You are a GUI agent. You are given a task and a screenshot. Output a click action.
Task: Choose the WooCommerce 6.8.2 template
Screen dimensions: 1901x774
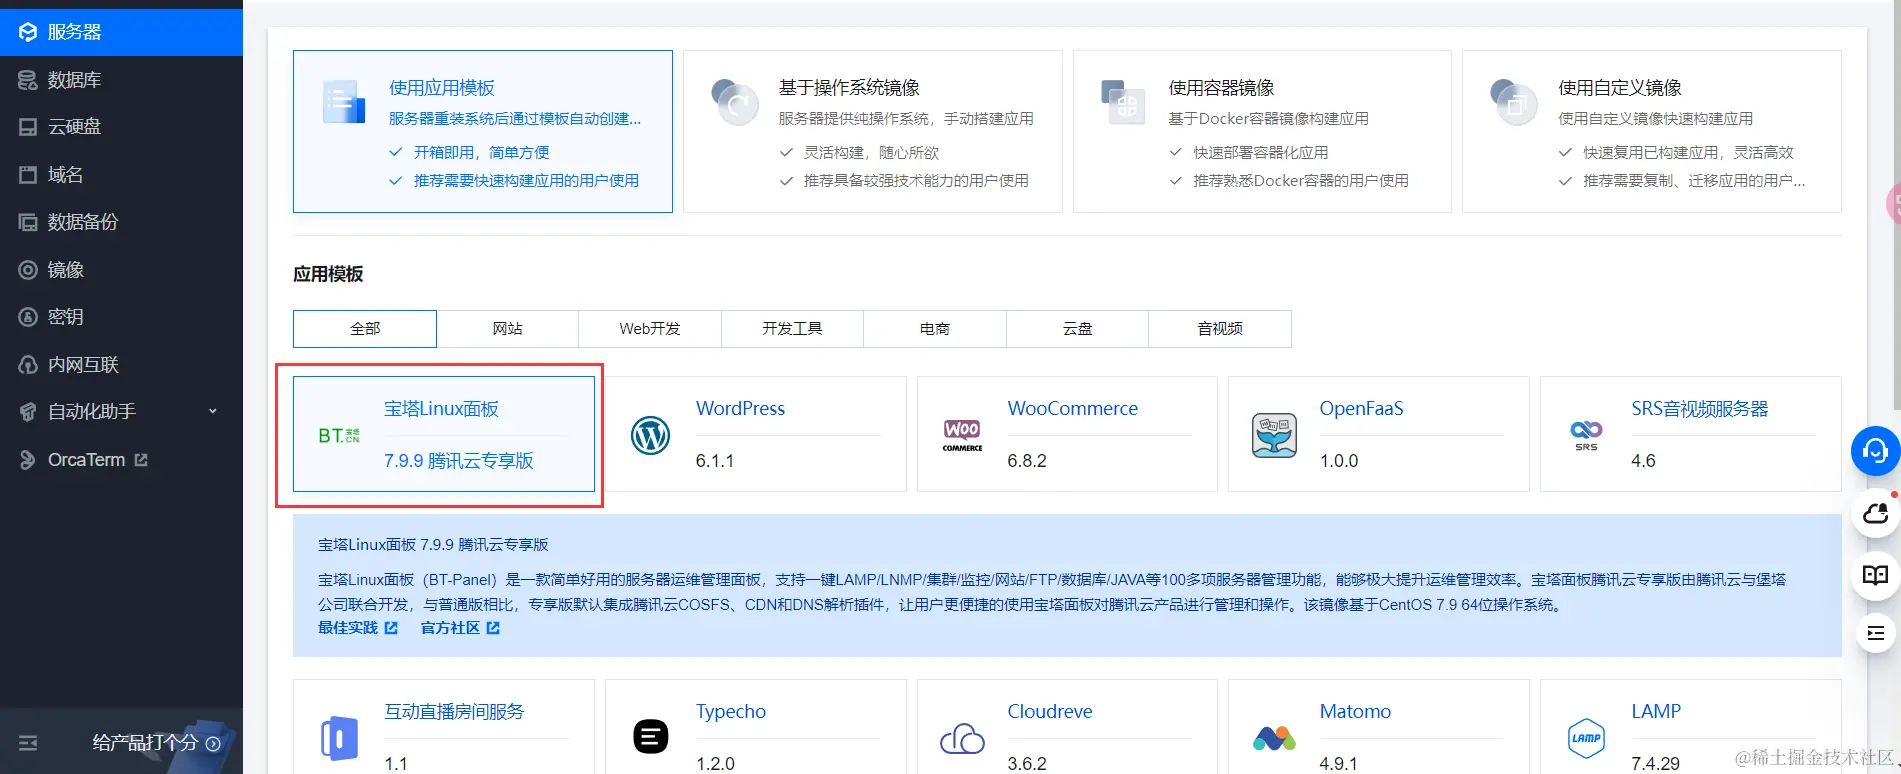coord(1067,434)
